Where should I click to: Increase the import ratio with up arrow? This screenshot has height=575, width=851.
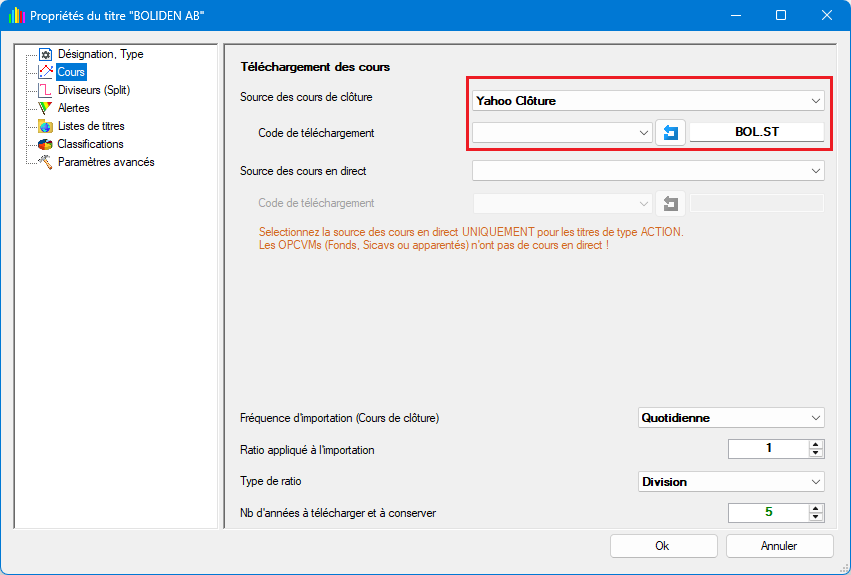[x=816, y=445]
